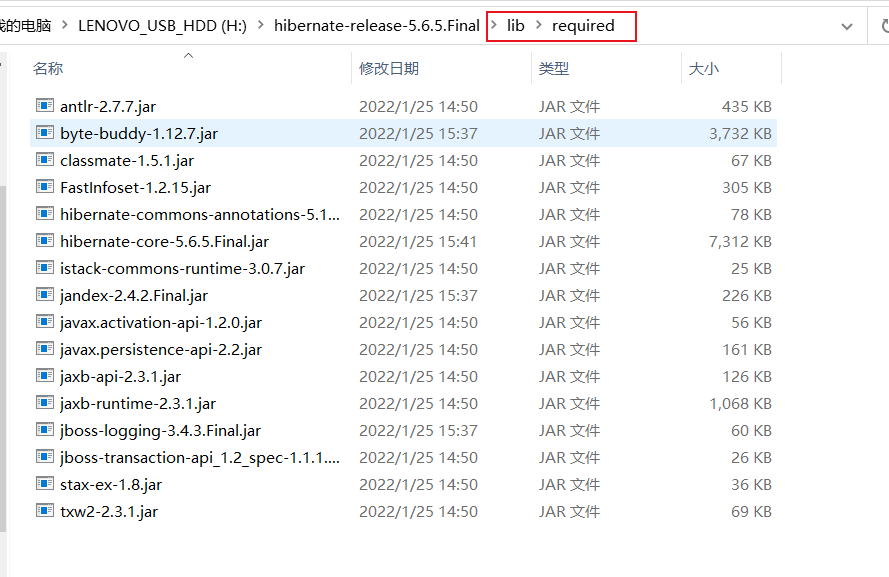Click the FastInfoset-1.2.15.jar file icon

(x=45, y=186)
